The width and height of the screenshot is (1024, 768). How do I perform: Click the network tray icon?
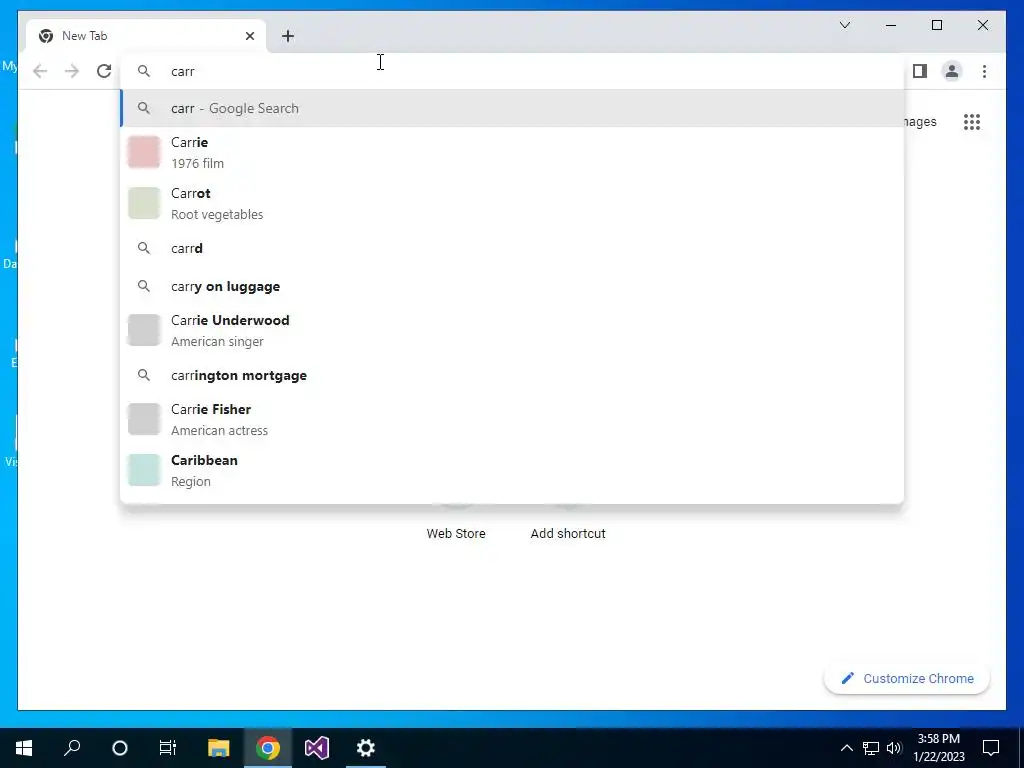(871, 748)
